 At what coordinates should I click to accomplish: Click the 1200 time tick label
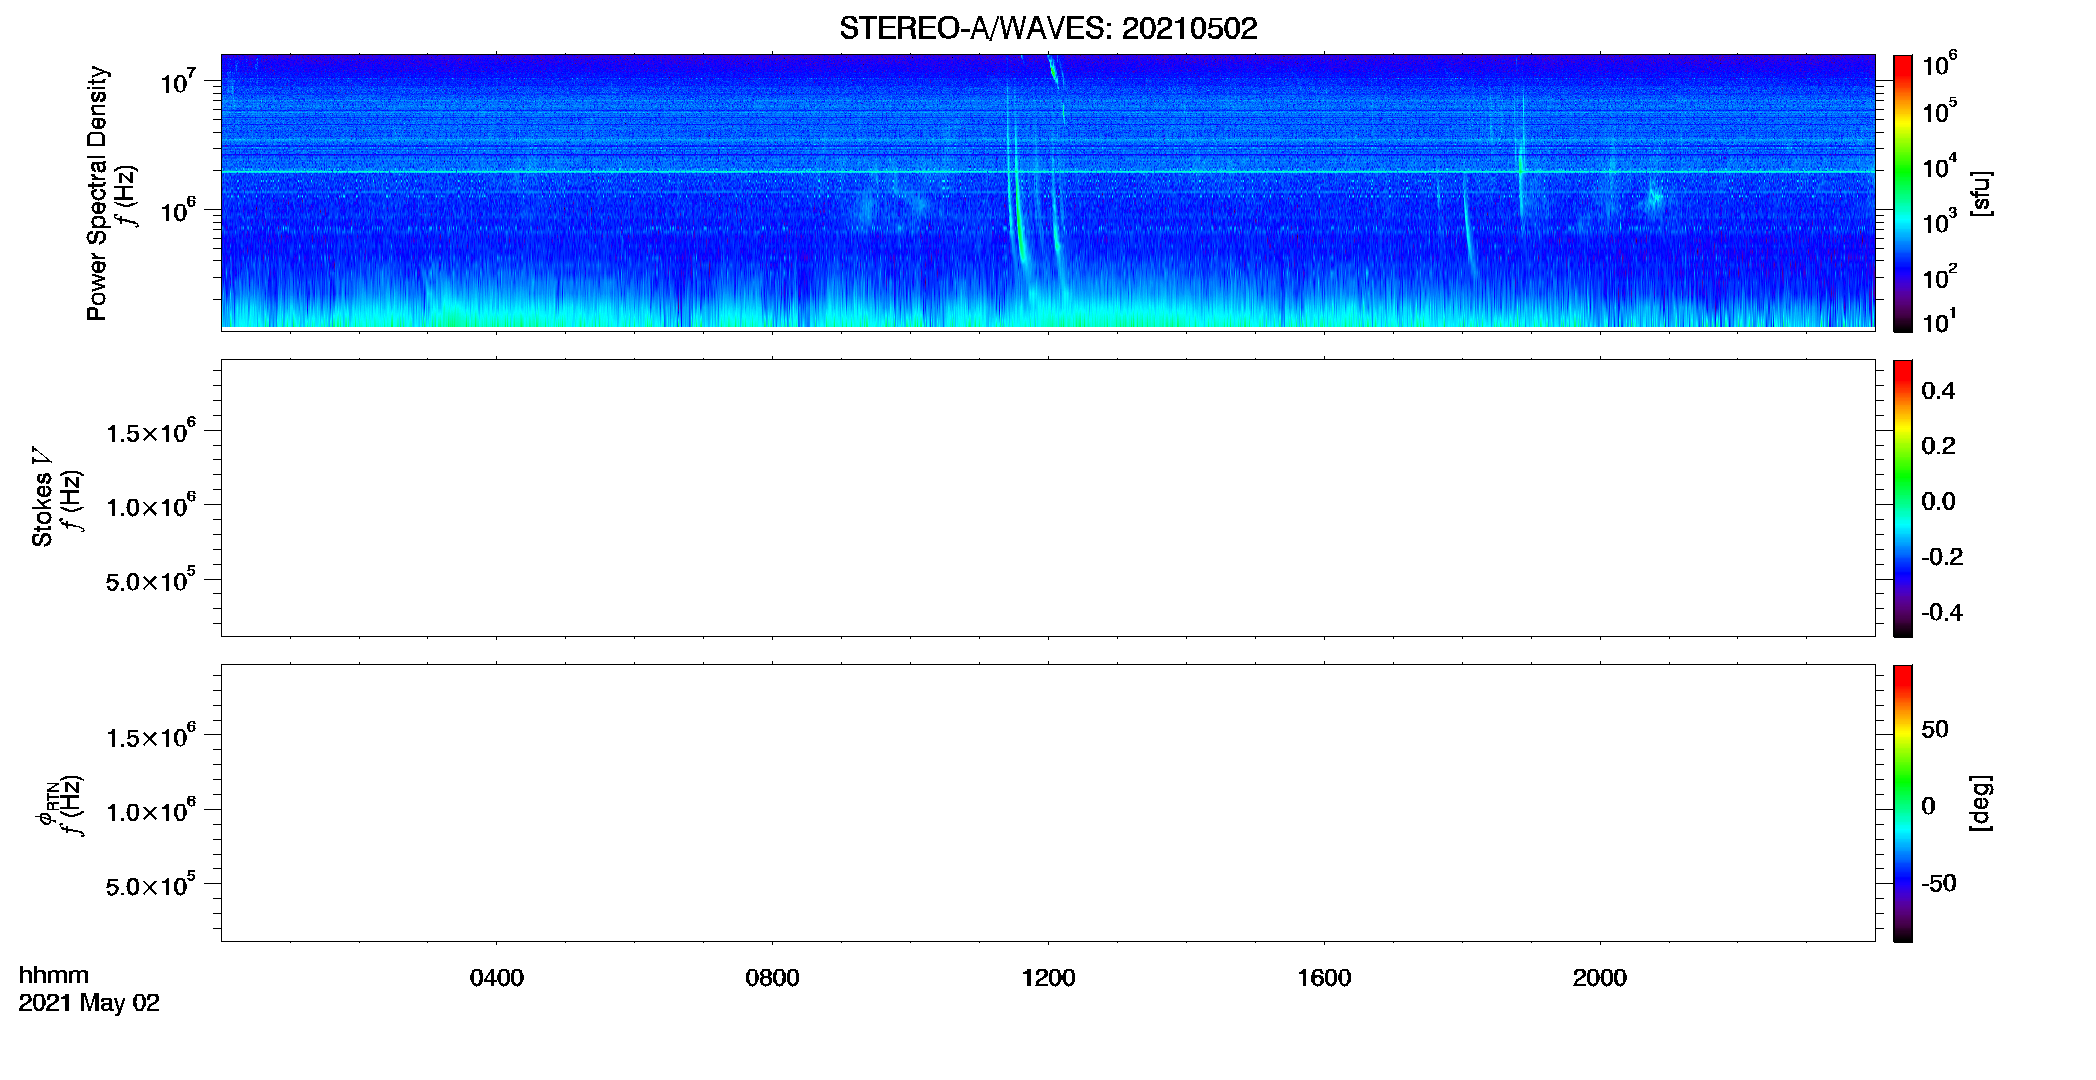pyautogui.click(x=1048, y=978)
